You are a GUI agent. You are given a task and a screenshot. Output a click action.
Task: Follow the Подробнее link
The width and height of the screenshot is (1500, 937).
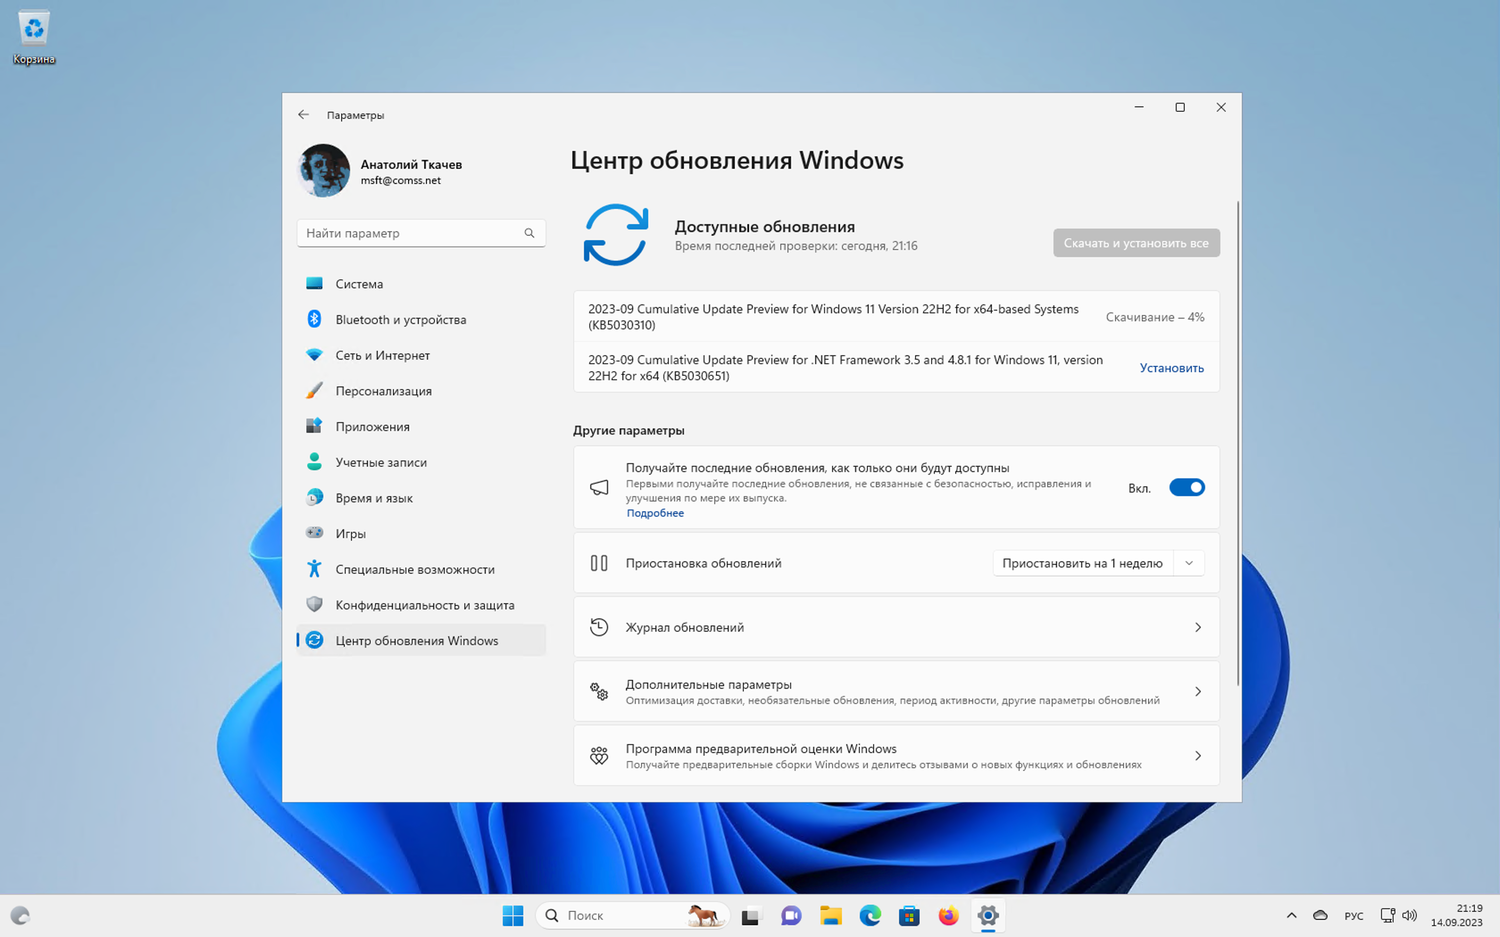655,513
